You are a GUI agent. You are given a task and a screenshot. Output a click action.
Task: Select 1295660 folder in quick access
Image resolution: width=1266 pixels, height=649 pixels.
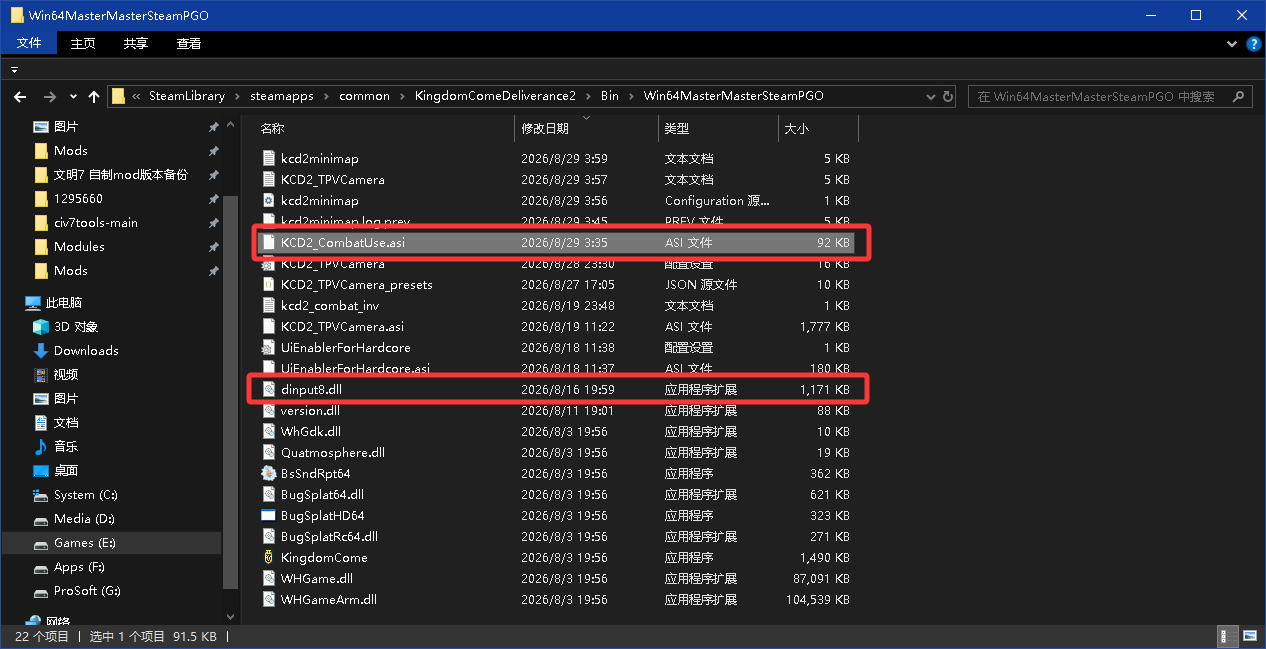pos(78,198)
